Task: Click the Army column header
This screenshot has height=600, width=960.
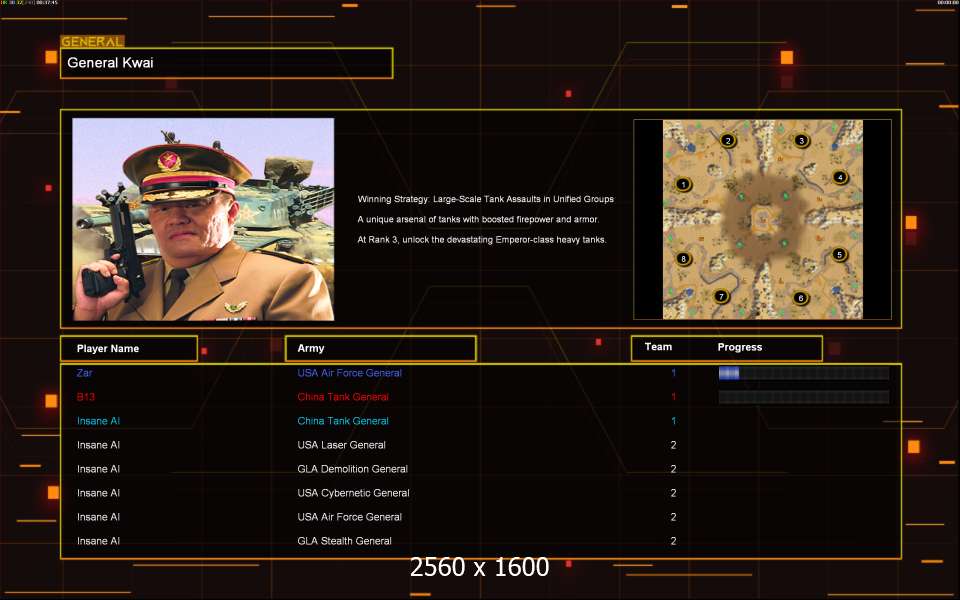Action: point(380,348)
